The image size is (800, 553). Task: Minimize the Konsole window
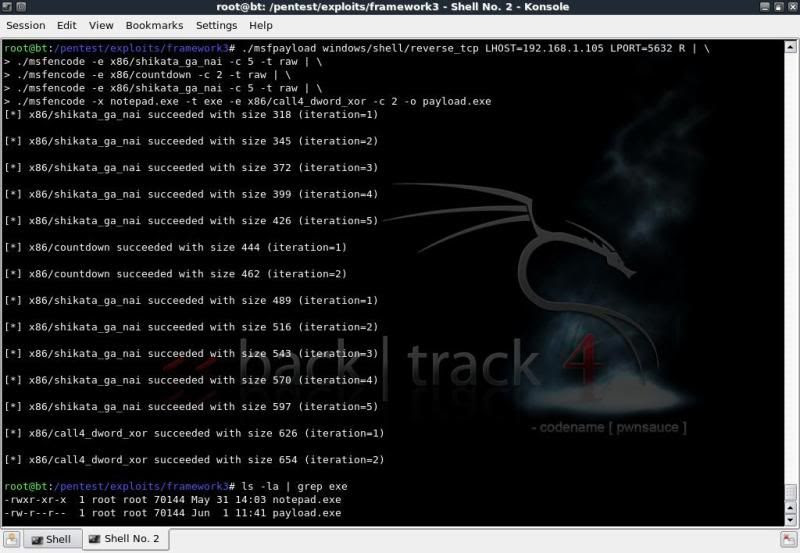pos(765,7)
